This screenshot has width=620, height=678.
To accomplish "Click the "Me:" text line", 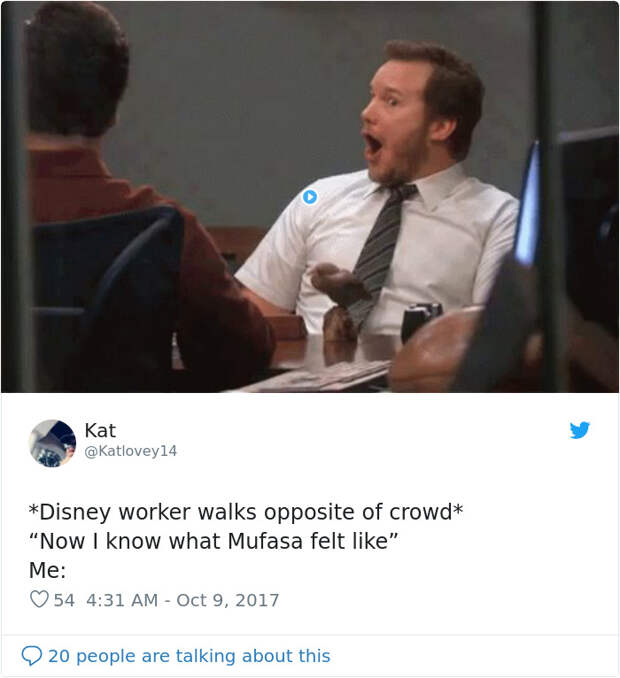I will pos(48,570).
